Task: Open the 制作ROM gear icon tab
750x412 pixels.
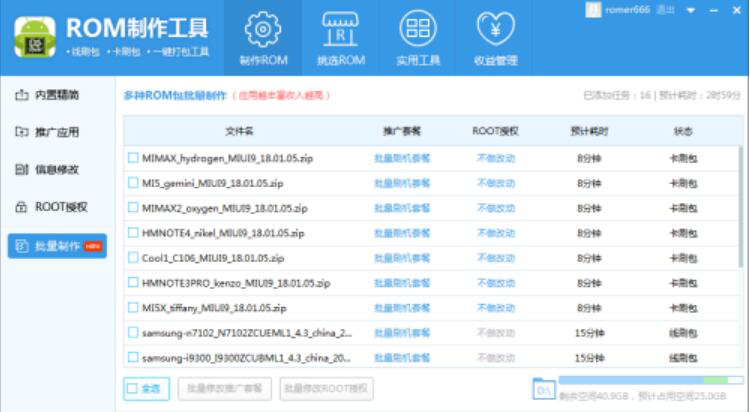Action: point(263,38)
